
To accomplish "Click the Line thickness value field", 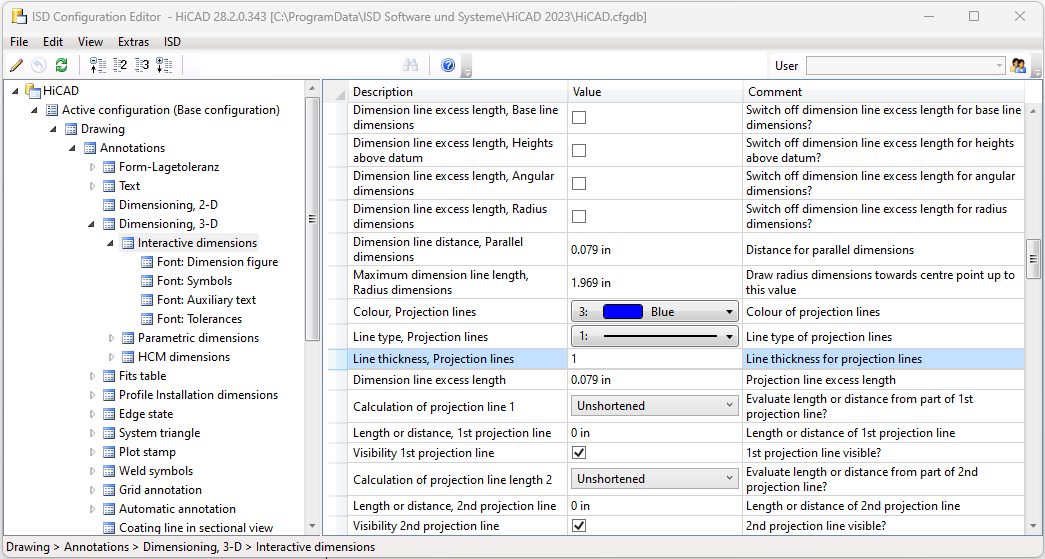I will point(655,359).
